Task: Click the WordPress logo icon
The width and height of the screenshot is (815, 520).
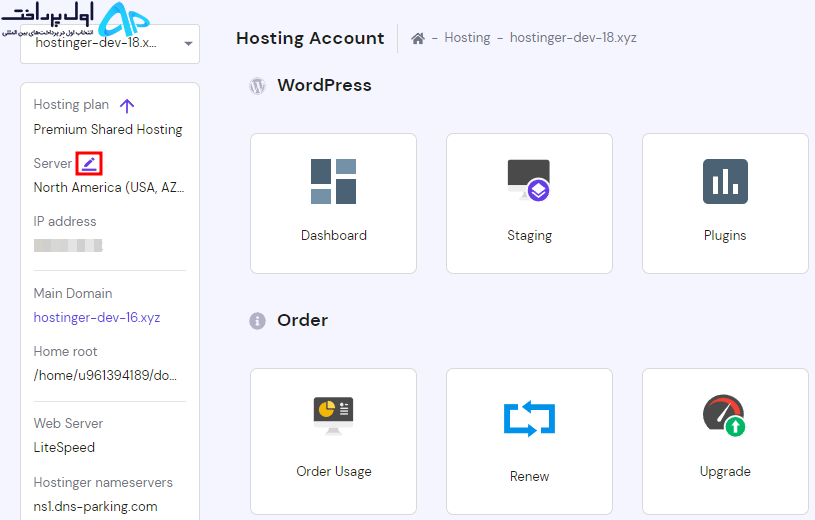Action: [257, 85]
